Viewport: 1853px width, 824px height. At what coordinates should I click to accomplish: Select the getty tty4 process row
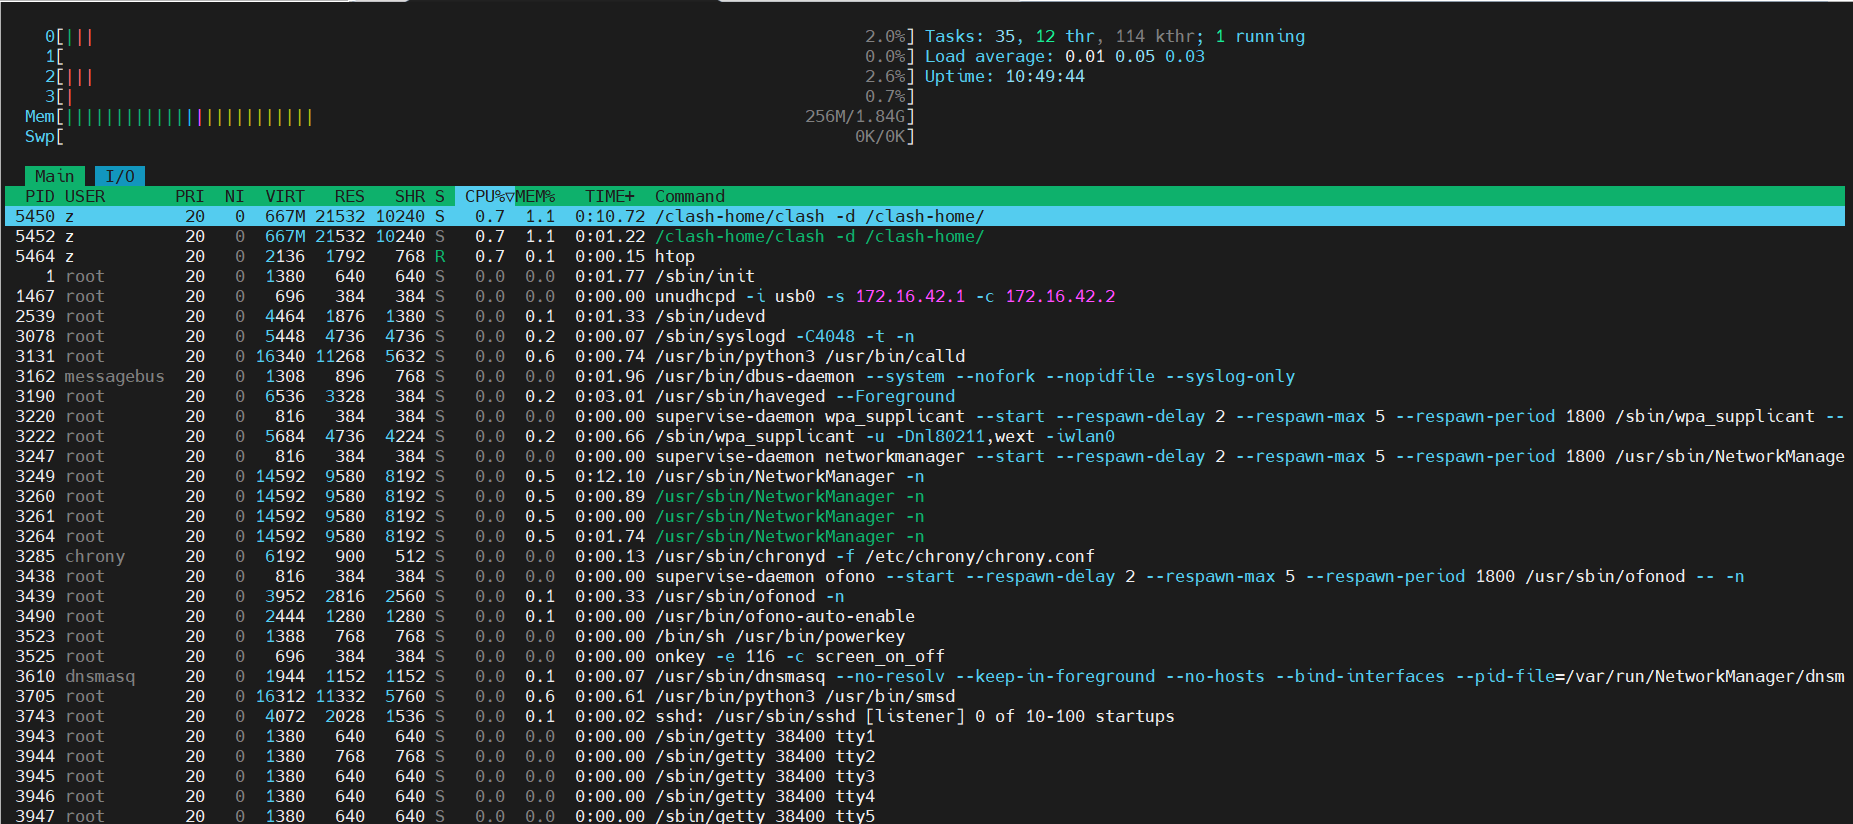click(925, 796)
